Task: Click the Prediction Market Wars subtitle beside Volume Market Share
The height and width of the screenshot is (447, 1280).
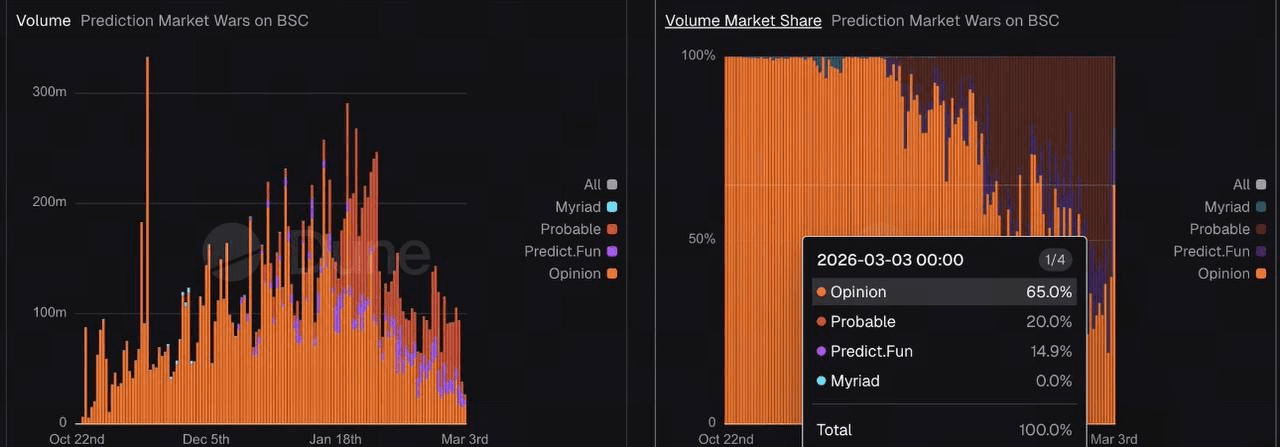Action: (945, 20)
